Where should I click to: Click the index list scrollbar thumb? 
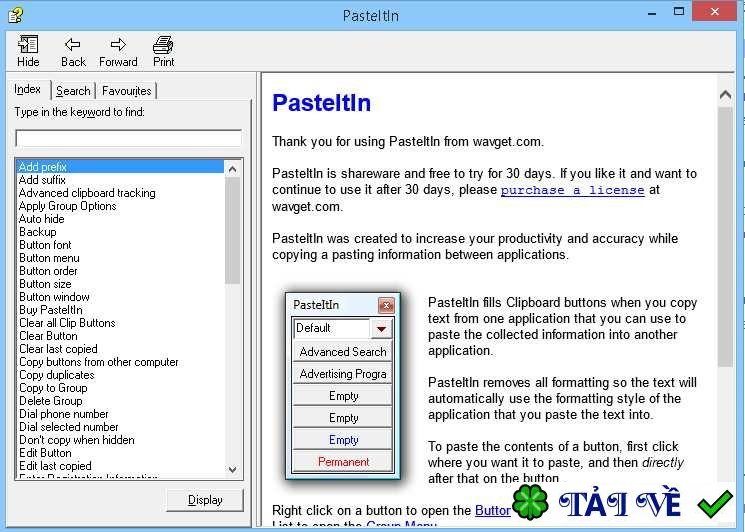(x=232, y=230)
